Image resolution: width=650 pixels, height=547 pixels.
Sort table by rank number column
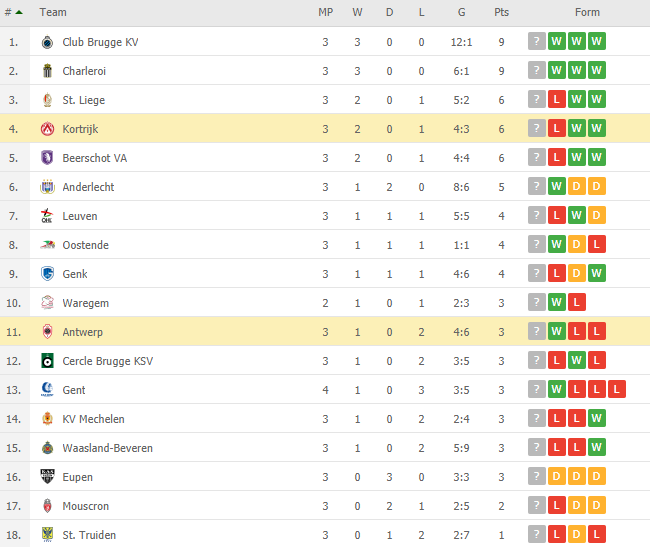(x=13, y=12)
